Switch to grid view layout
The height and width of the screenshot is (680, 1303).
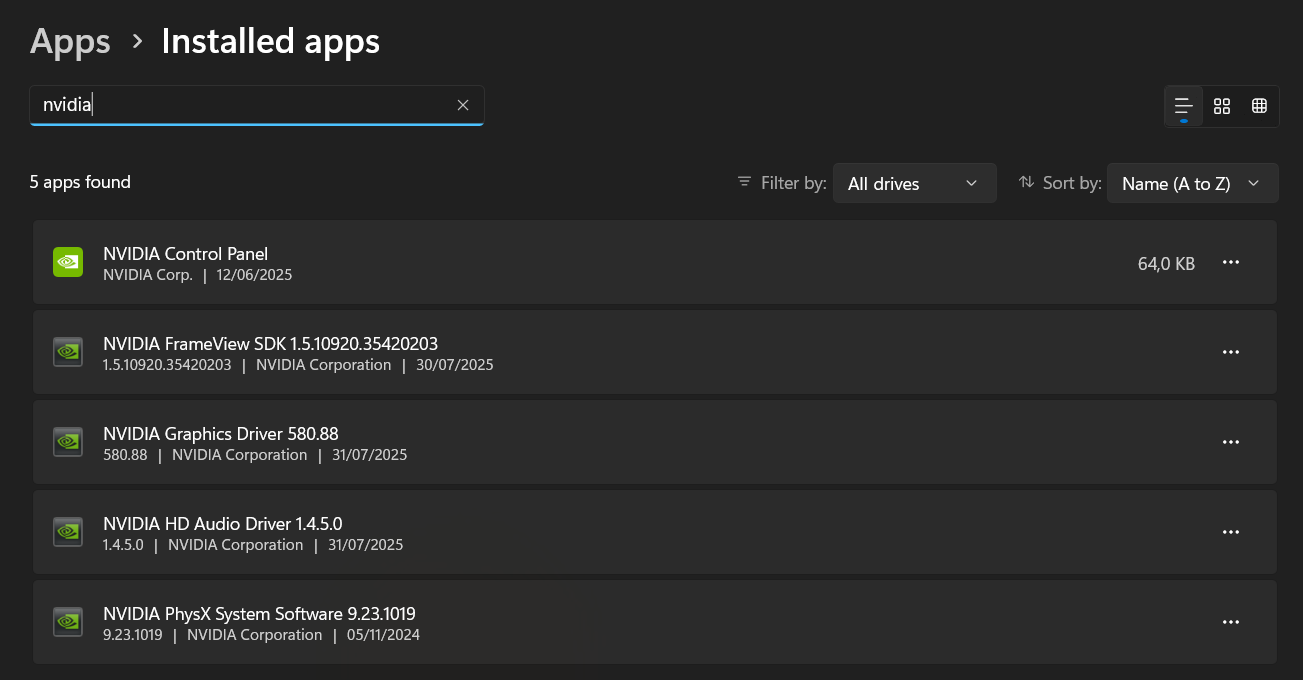(x=1222, y=106)
